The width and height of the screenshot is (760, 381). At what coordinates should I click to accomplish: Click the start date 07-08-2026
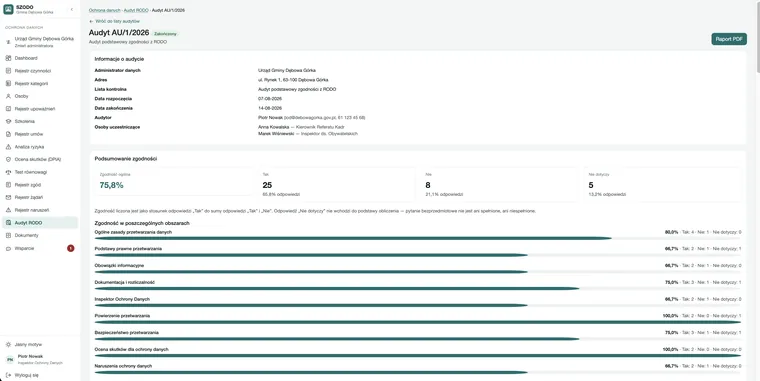click(x=270, y=98)
